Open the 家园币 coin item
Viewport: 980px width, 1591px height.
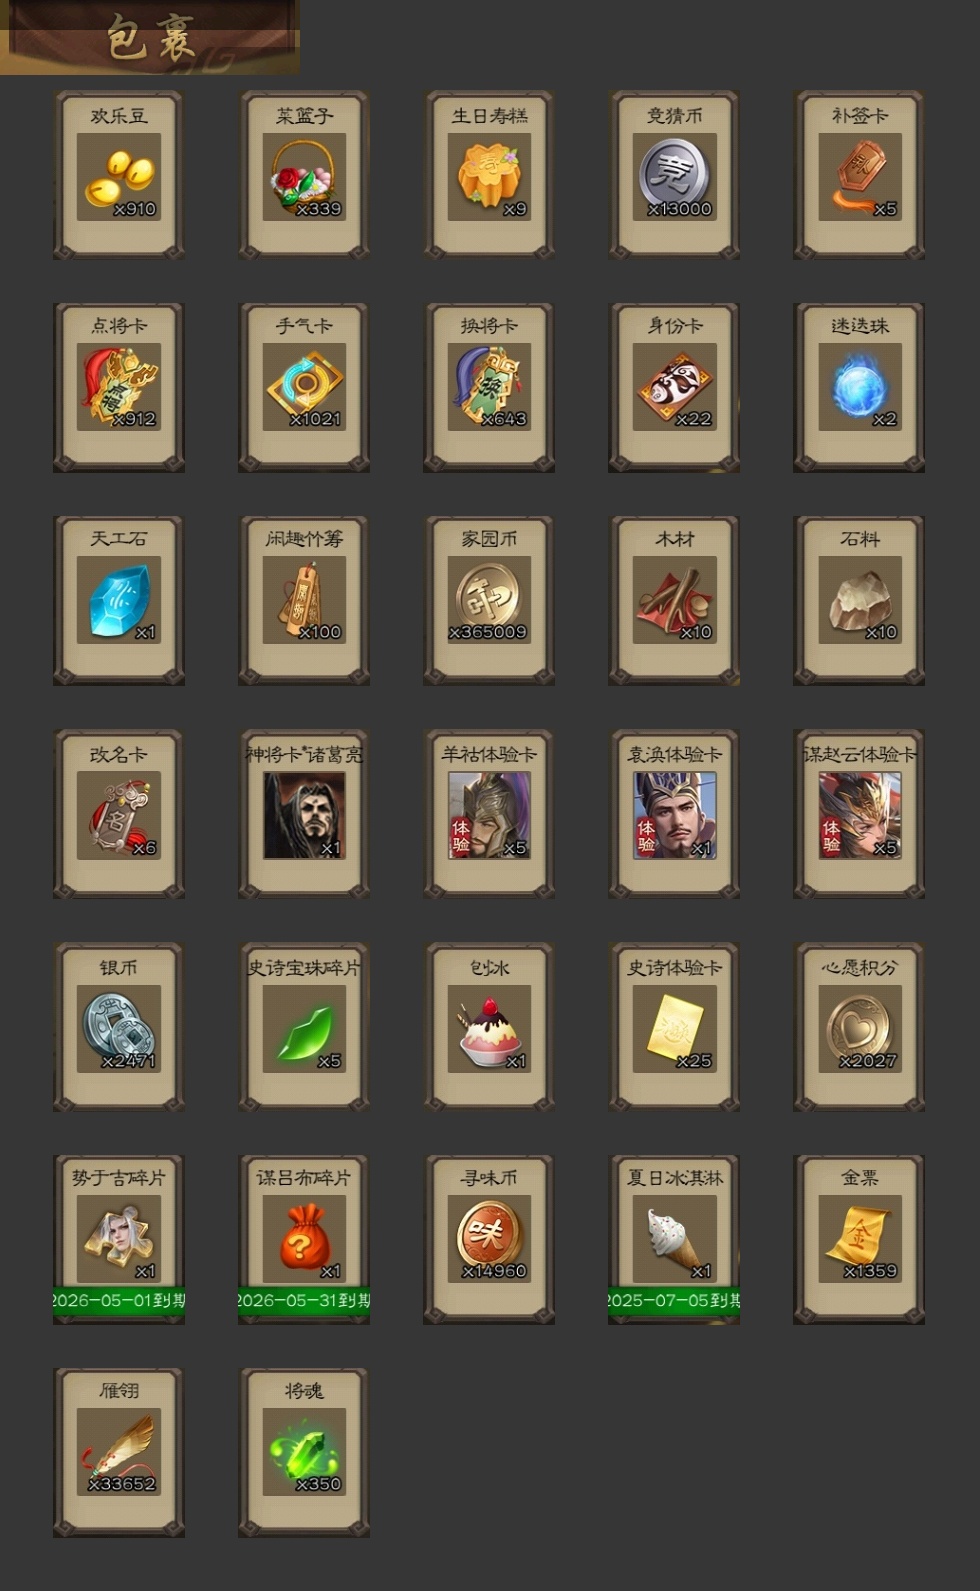coord(489,600)
